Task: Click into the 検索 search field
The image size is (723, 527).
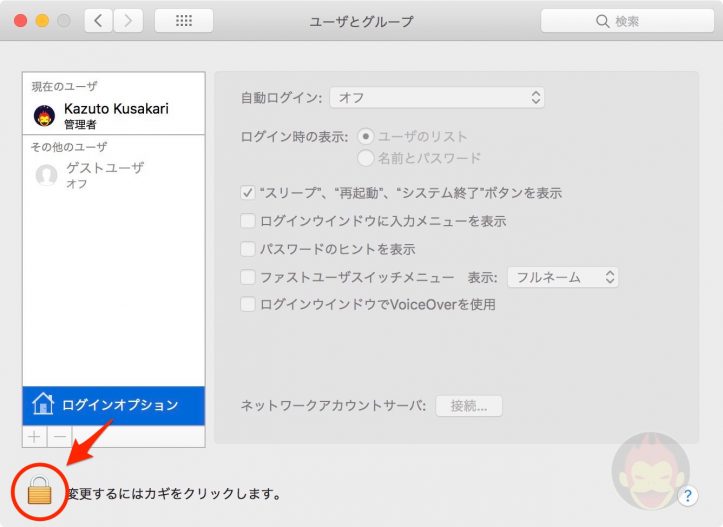Action: [x=627, y=21]
